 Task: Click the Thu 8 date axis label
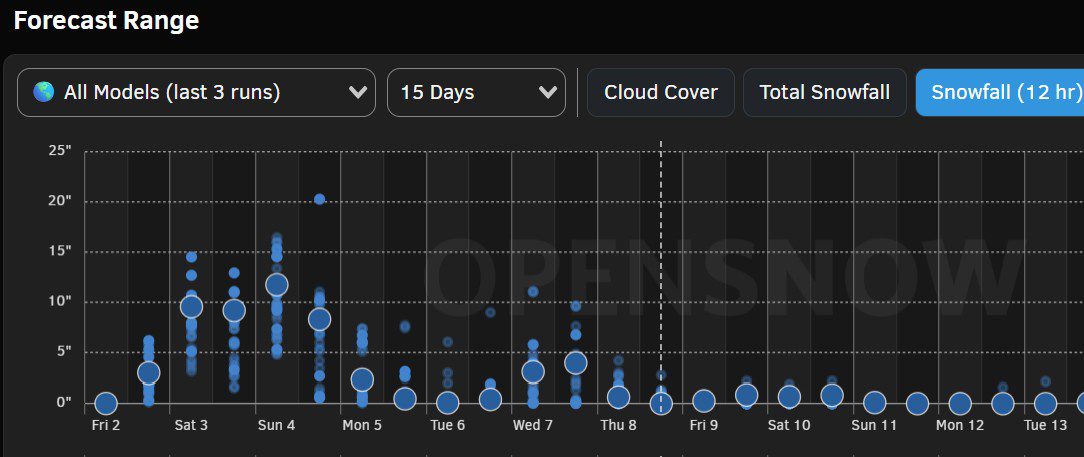pyautogui.click(x=618, y=425)
